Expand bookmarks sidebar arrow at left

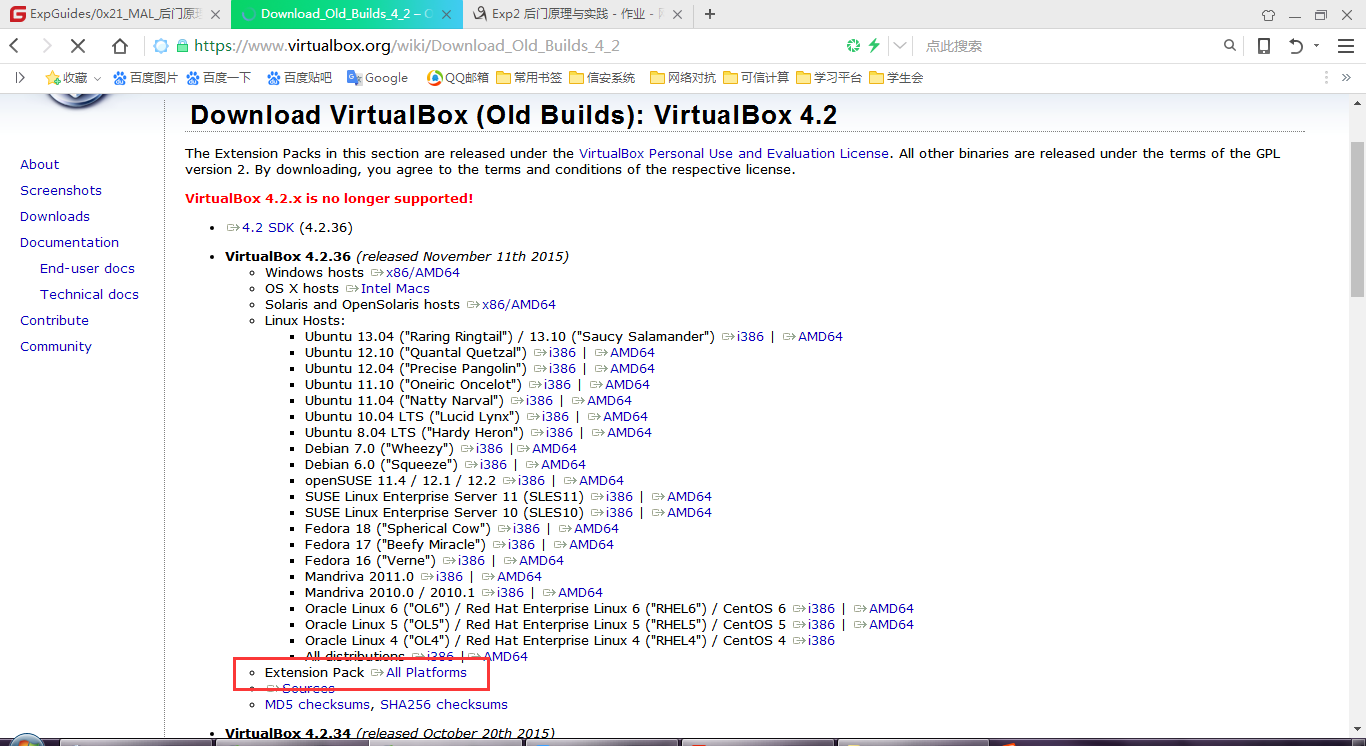[19, 77]
